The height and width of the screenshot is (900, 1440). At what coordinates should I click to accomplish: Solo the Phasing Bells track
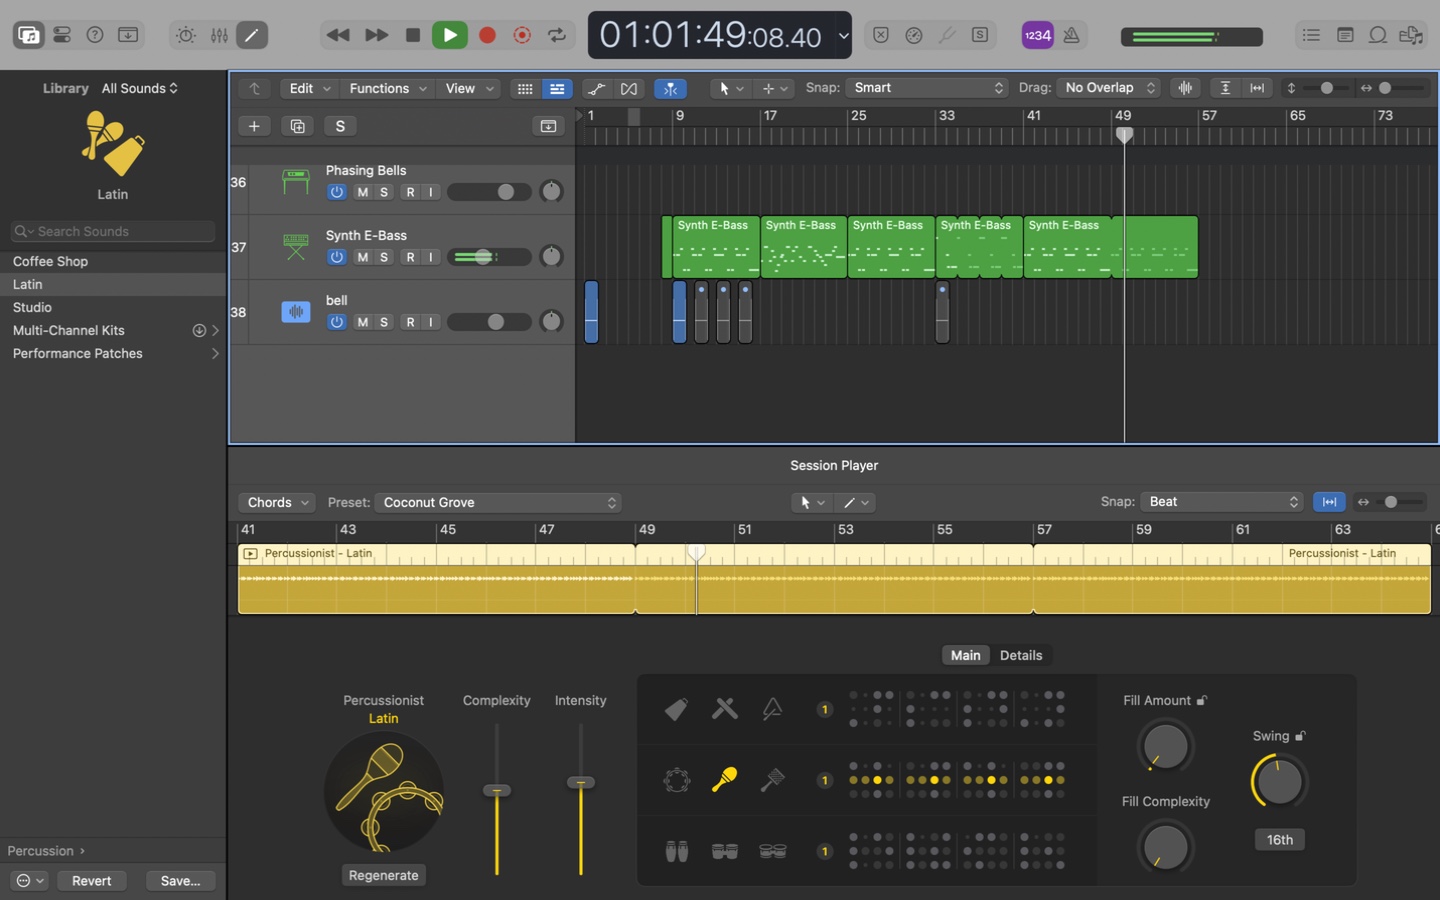tap(384, 192)
